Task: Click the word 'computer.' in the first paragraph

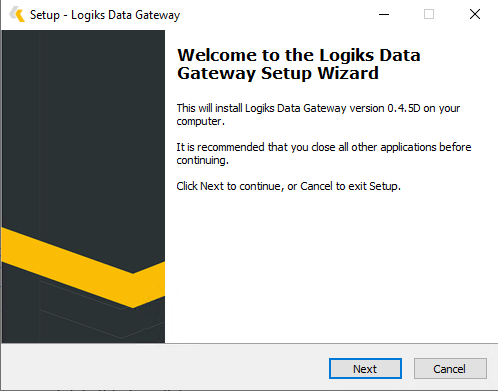Action: [x=201, y=121]
